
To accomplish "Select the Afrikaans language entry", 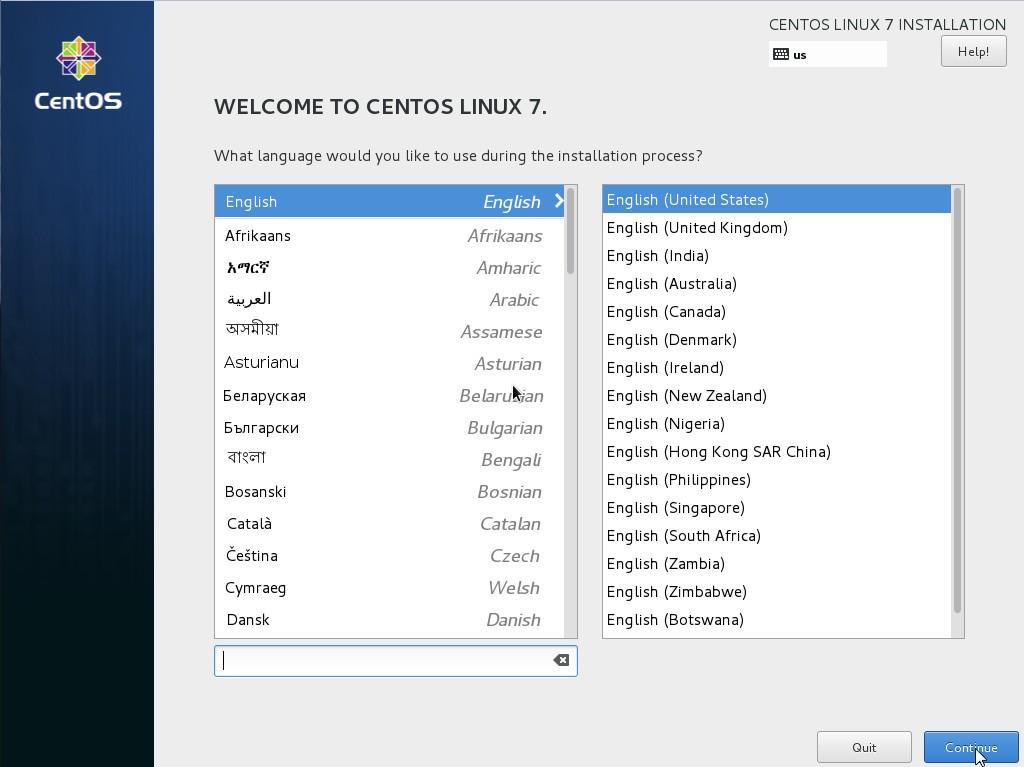I will (256, 236).
